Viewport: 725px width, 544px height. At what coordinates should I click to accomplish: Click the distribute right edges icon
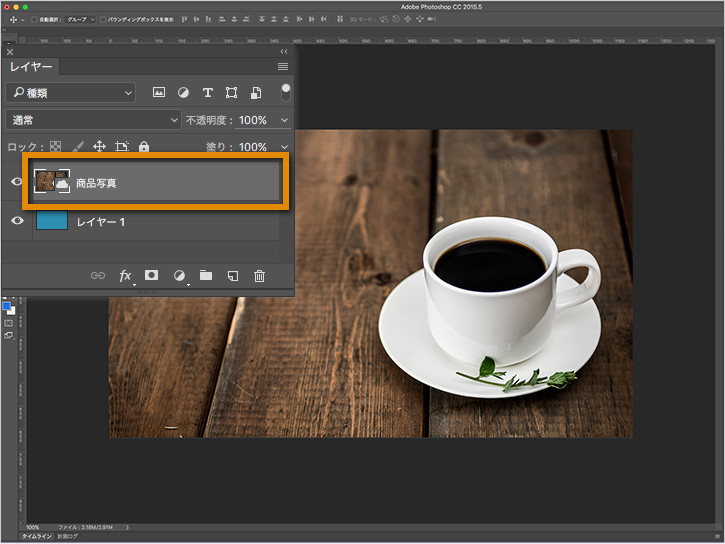click(324, 19)
